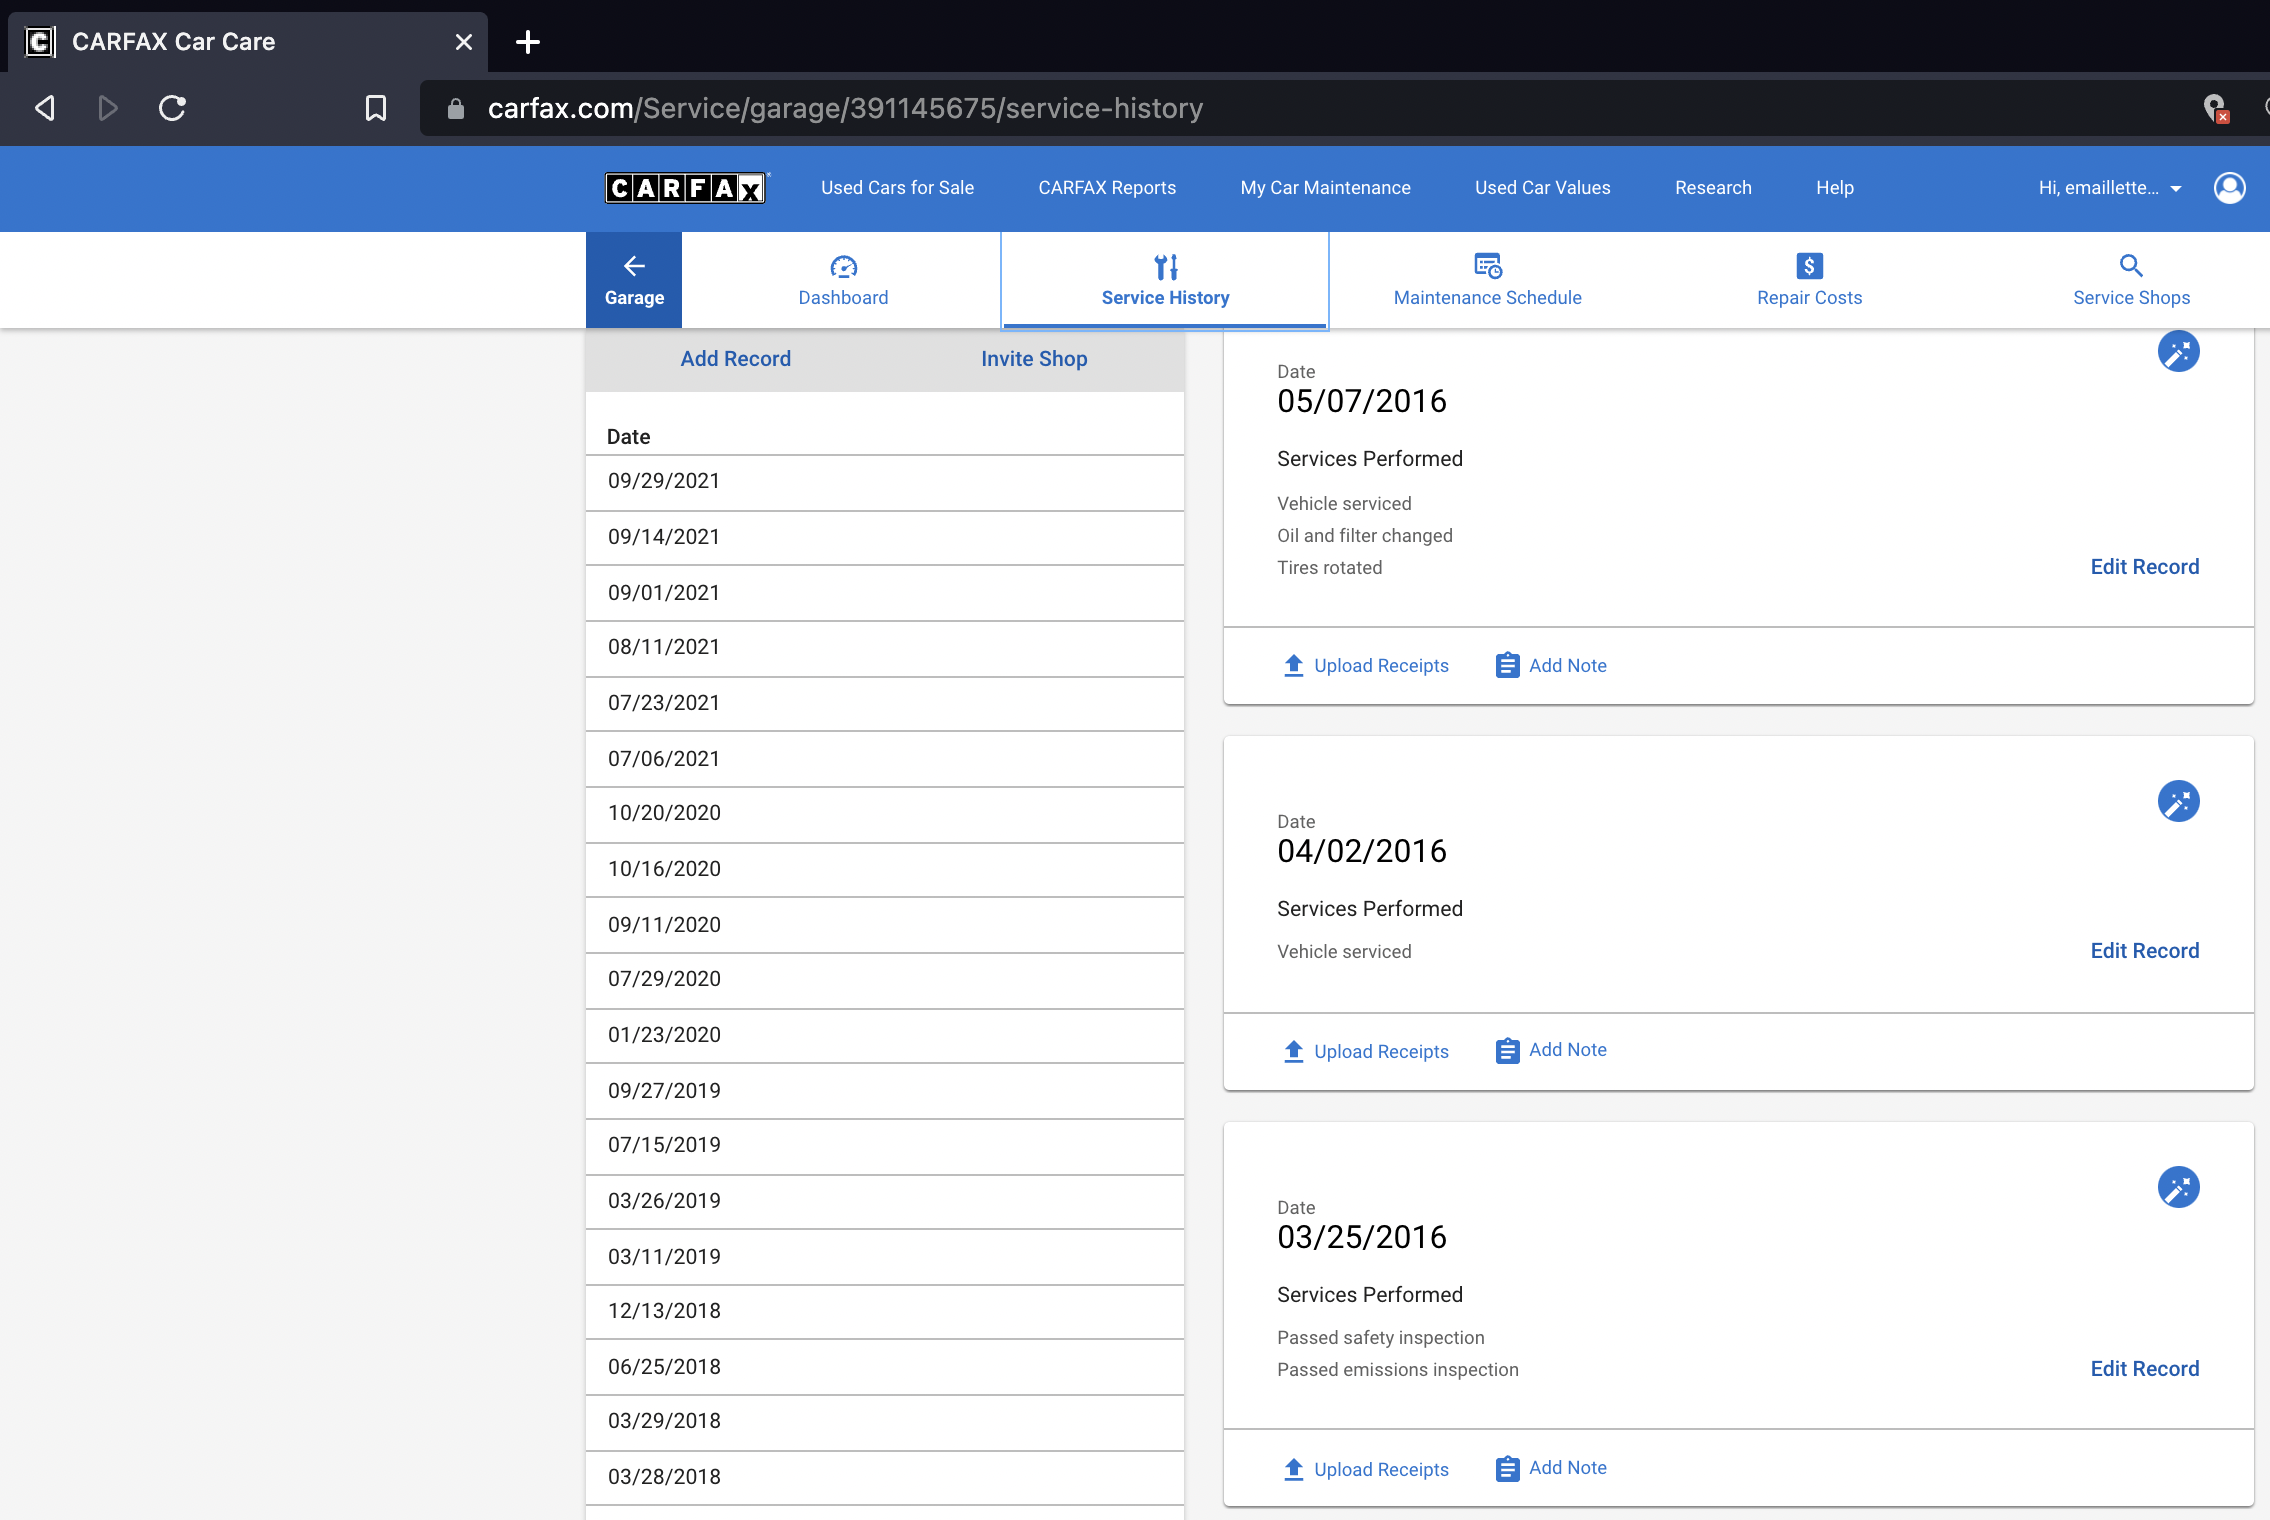Image resolution: width=2270 pixels, height=1520 pixels.
Task: Reload the page with refresh icon
Action: coord(172,108)
